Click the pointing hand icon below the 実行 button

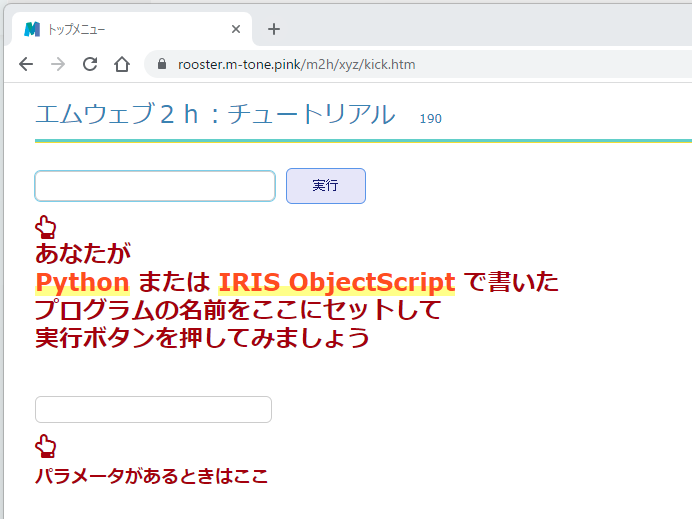pos(46,227)
